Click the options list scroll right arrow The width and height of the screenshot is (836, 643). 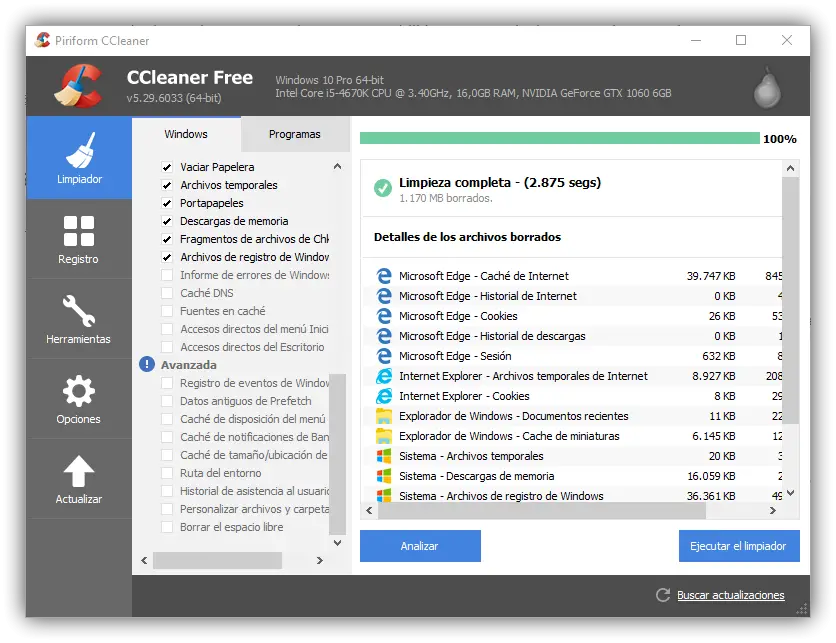[319, 560]
